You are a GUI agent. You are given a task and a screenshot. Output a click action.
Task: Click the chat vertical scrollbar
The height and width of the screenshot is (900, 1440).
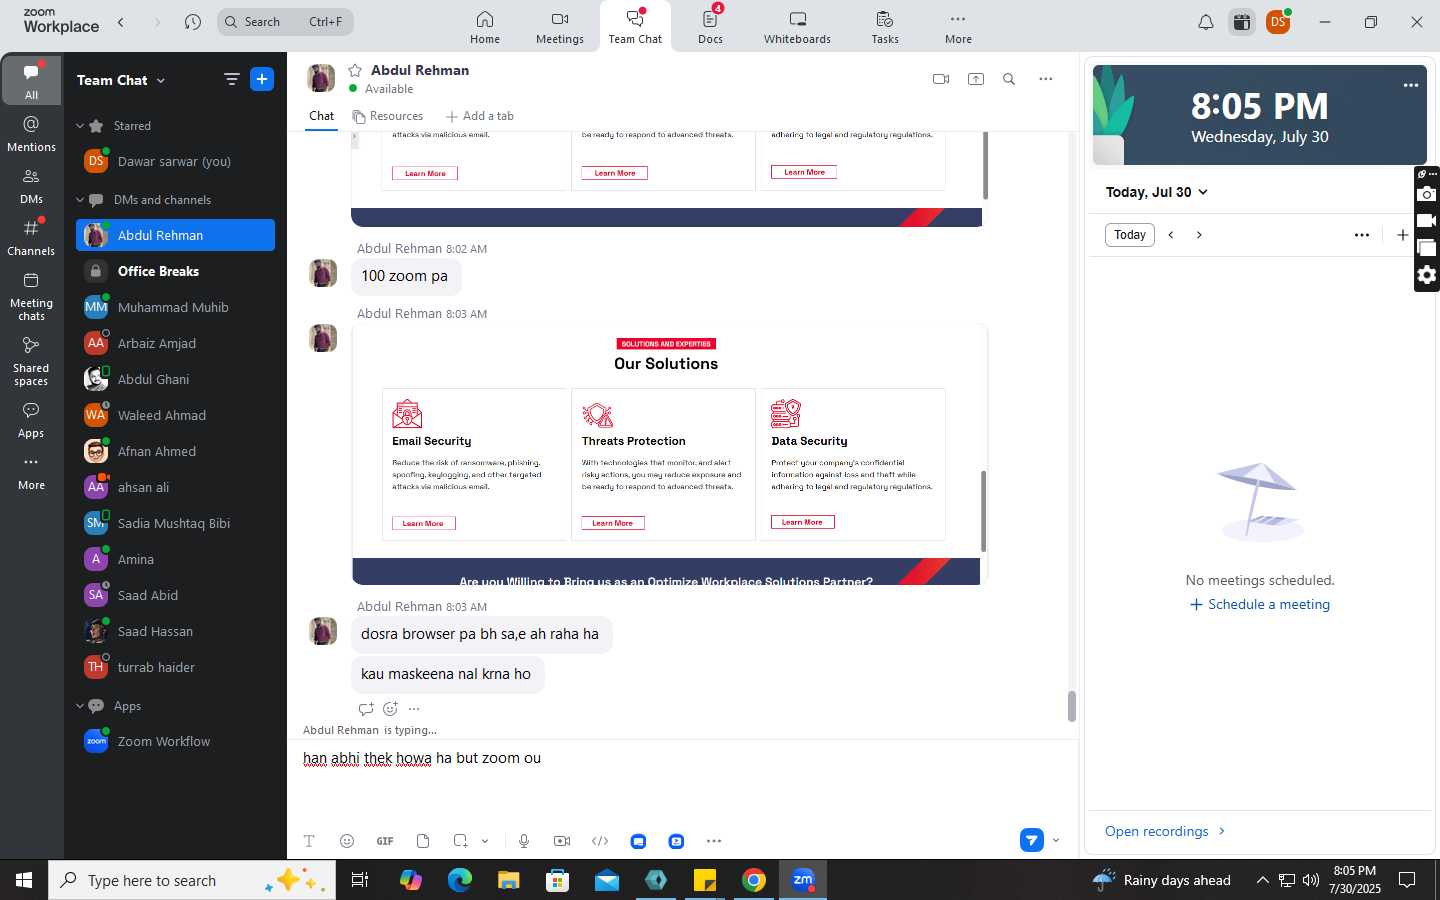coord(1072,706)
